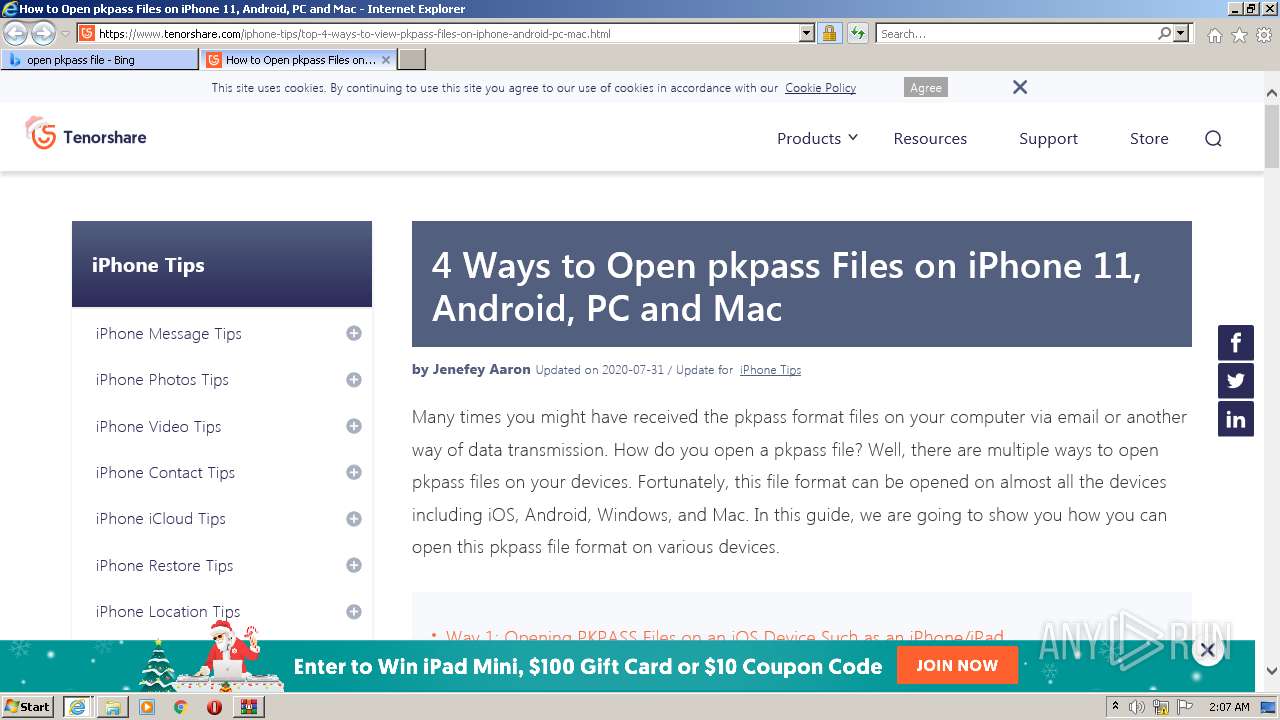This screenshot has width=1280, height=720.
Task: Open the iPhone Tips category link
Action: tap(770, 370)
